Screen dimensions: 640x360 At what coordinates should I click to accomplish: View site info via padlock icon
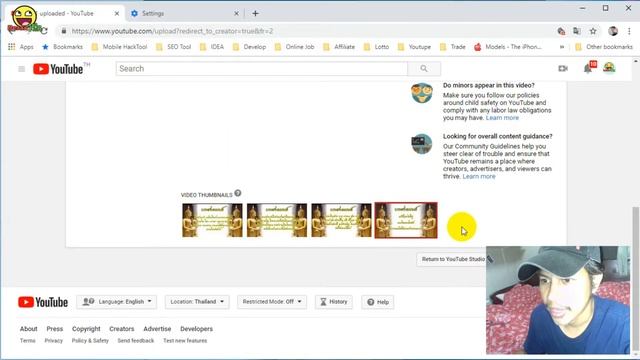point(64,31)
